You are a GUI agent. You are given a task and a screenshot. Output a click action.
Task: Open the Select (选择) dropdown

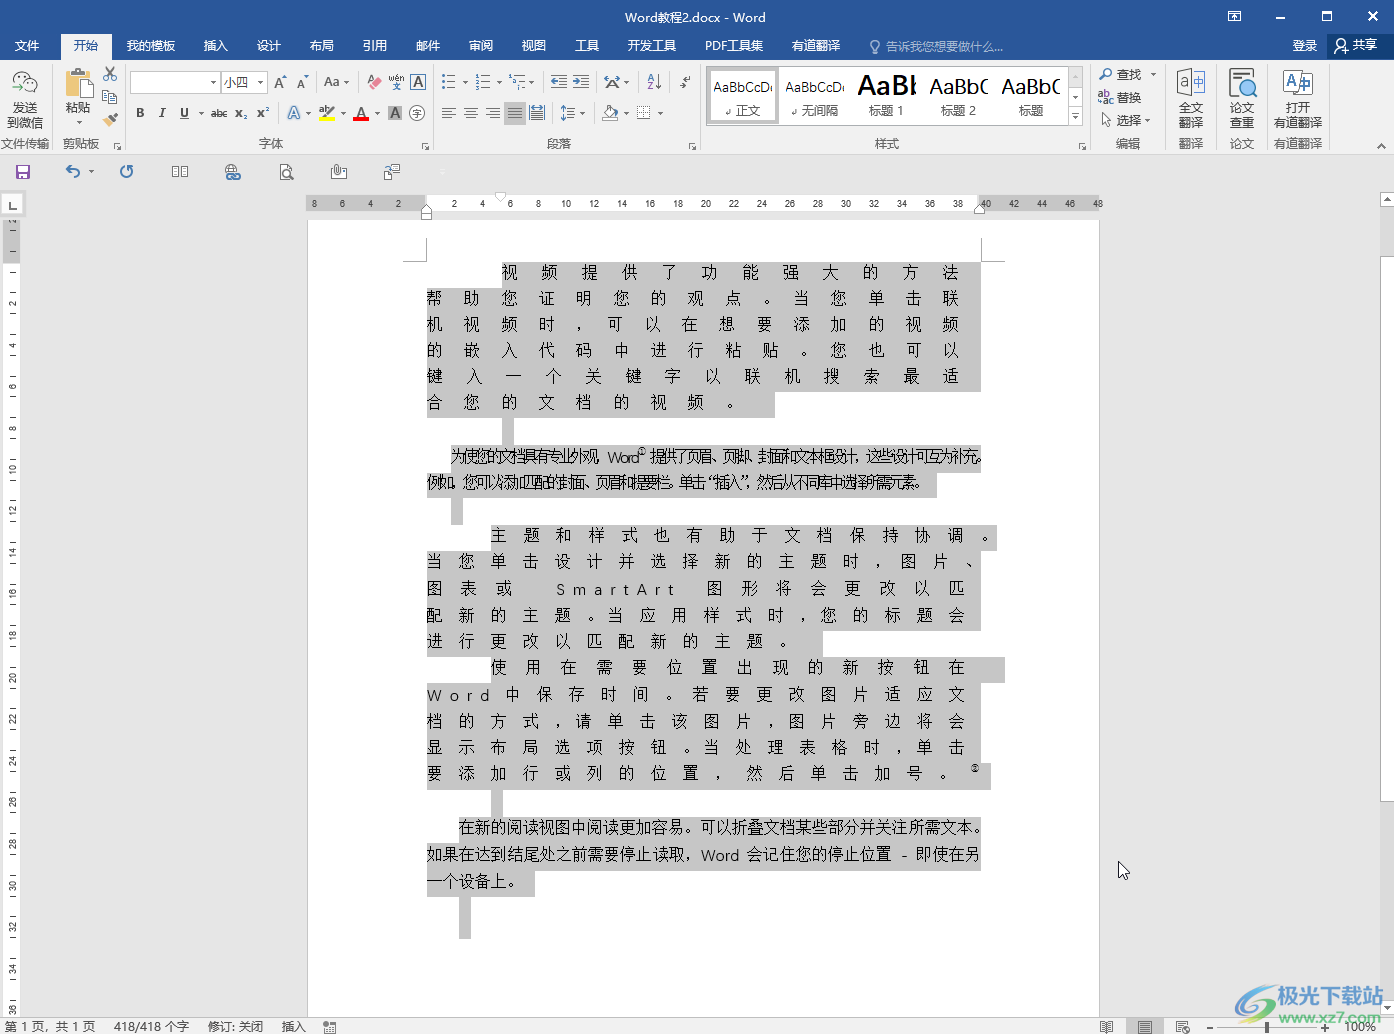[1126, 120]
